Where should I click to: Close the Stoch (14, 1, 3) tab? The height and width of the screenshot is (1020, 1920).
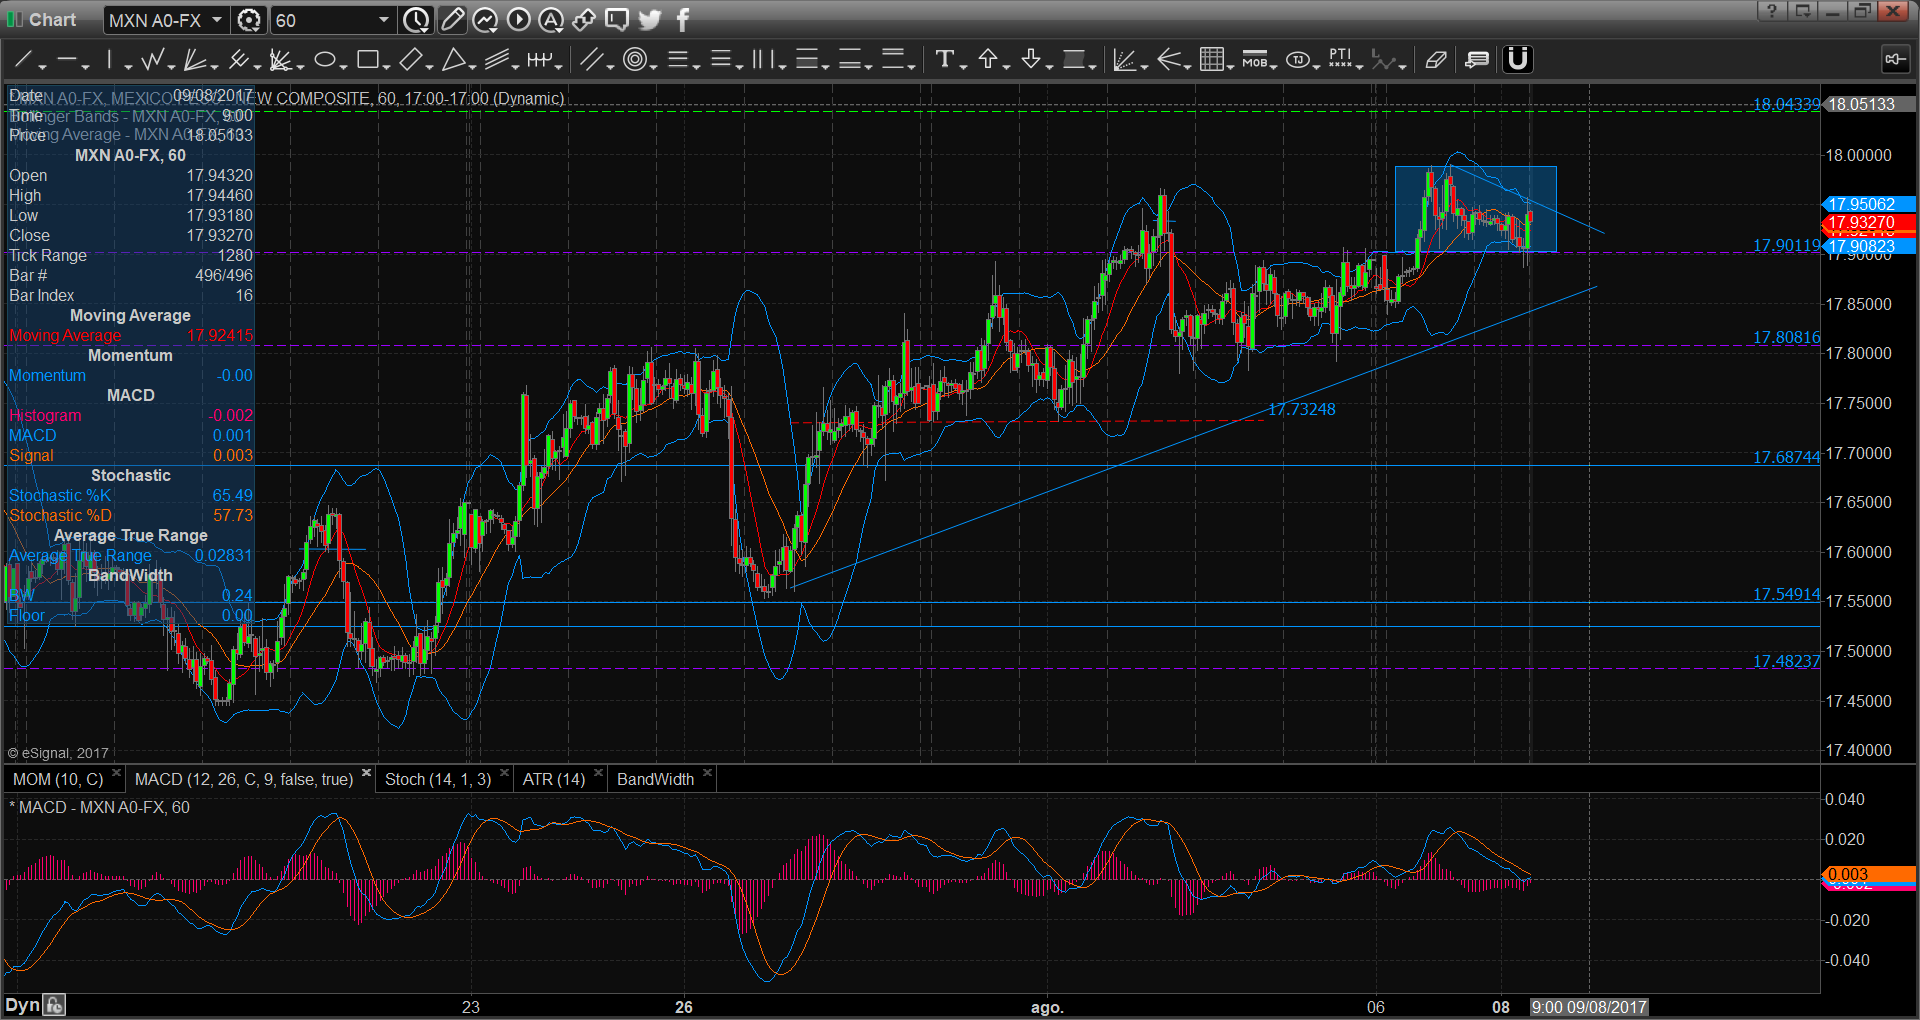(x=504, y=773)
